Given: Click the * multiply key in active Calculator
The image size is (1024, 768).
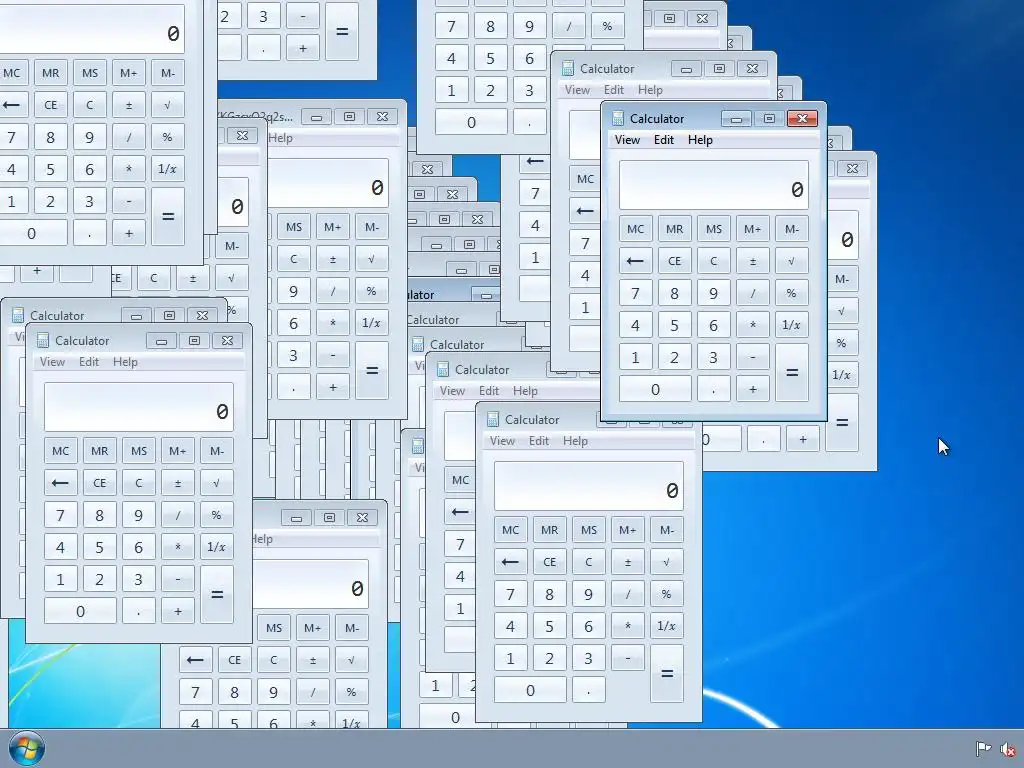Looking at the screenshot, I should click(752, 325).
